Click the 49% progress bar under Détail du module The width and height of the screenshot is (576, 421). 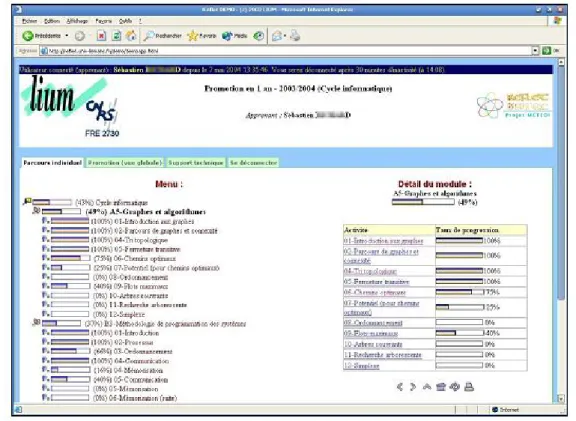(x=423, y=202)
